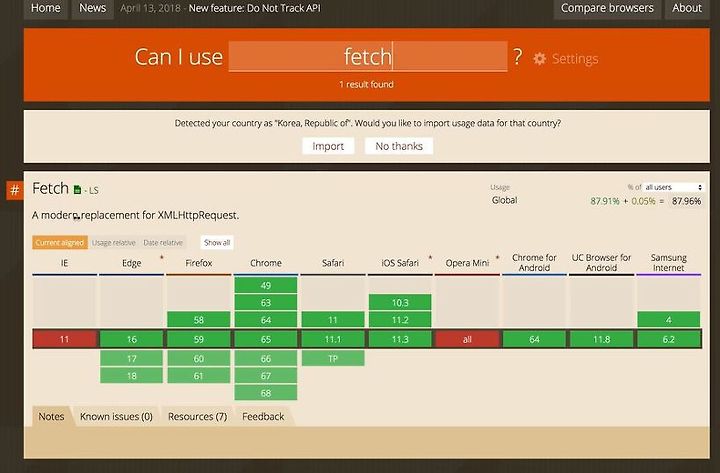Click the Firefox 60 cell
The width and height of the screenshot is (720, 473).
coord(199,359)
